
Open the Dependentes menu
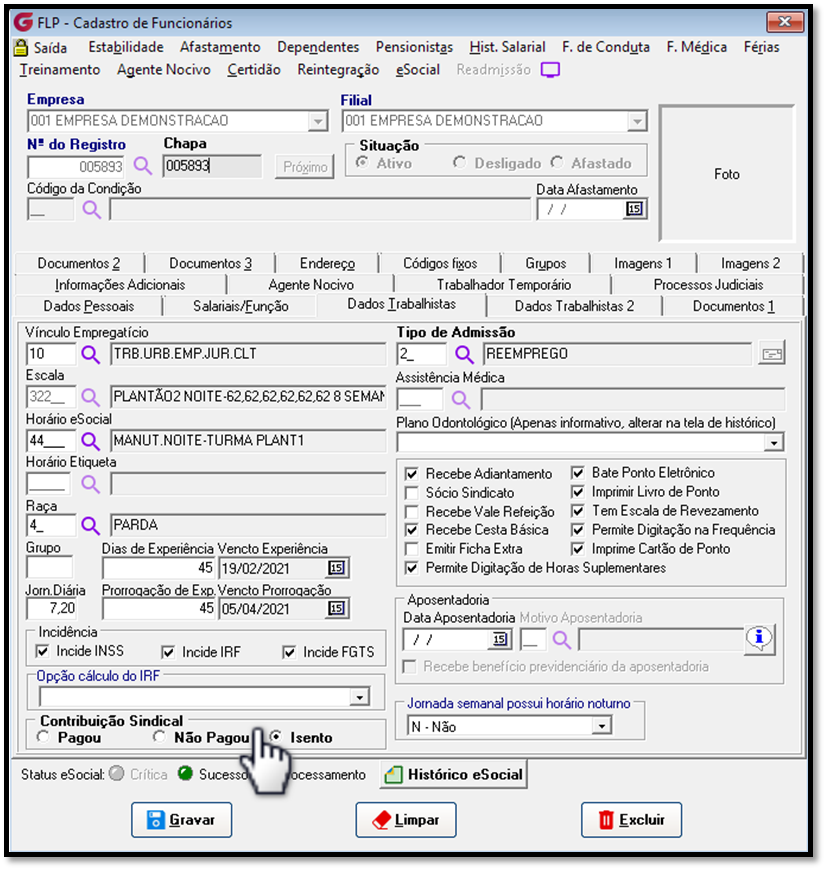point(318,47)
